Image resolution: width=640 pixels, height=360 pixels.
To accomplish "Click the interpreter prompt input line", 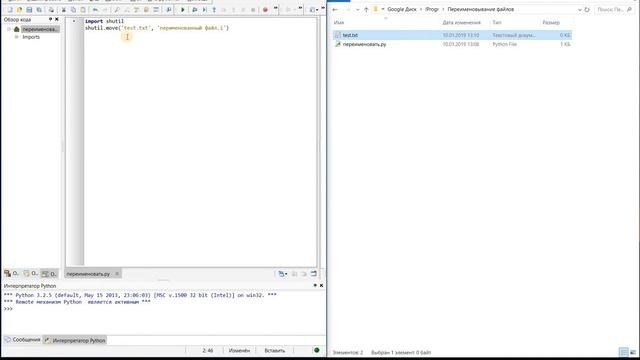I will (163, 309).
